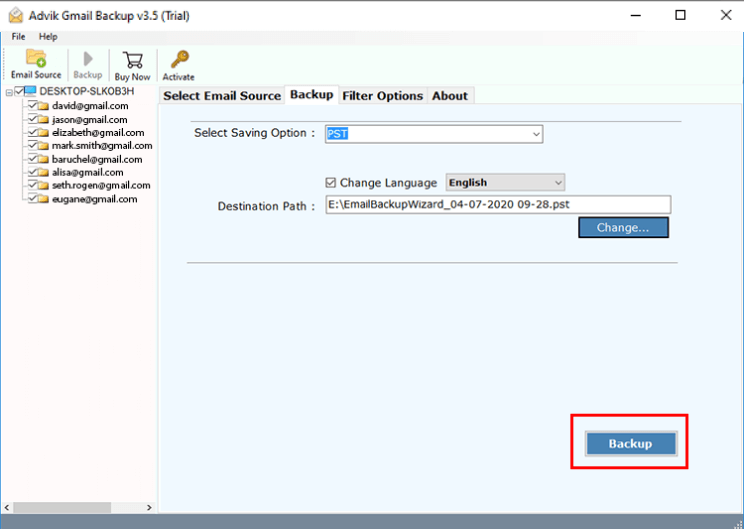Open the Buy Now cart icon
744x529 pixels.
pyautogui.click(x=132, y=60)
